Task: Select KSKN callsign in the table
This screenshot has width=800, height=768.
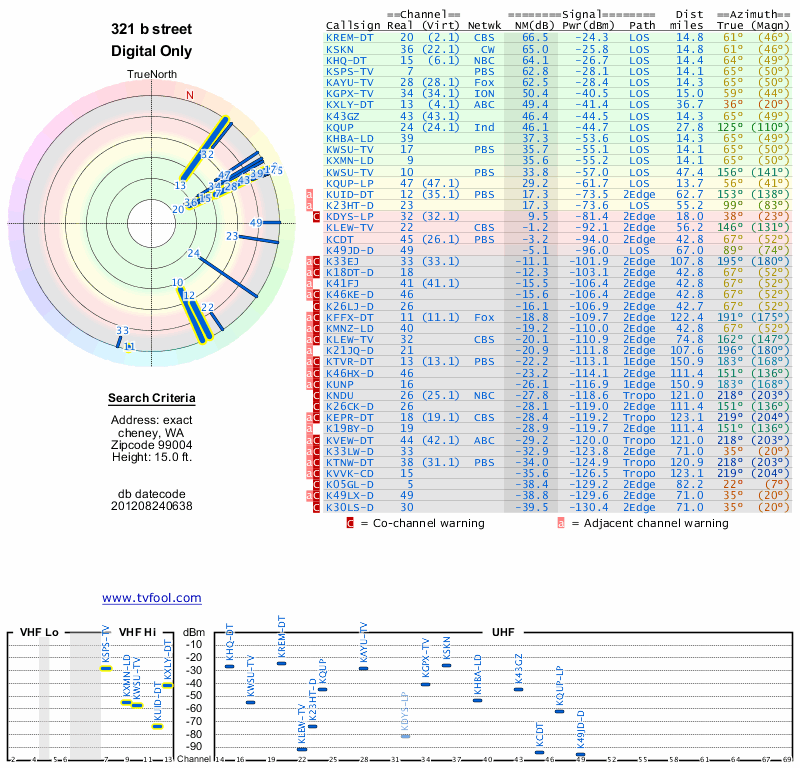Action: click(340, 49)
